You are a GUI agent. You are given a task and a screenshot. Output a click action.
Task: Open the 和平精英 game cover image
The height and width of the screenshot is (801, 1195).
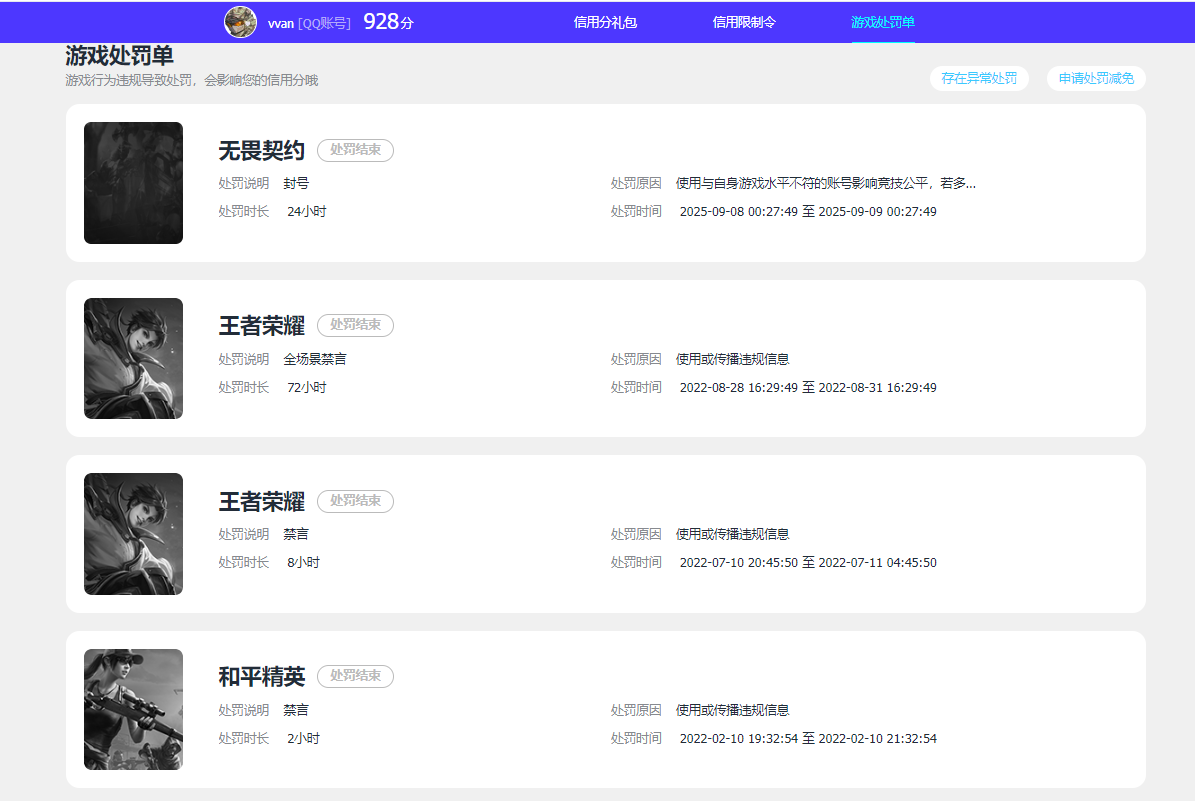pyautogui.click(x=133, y=709)
